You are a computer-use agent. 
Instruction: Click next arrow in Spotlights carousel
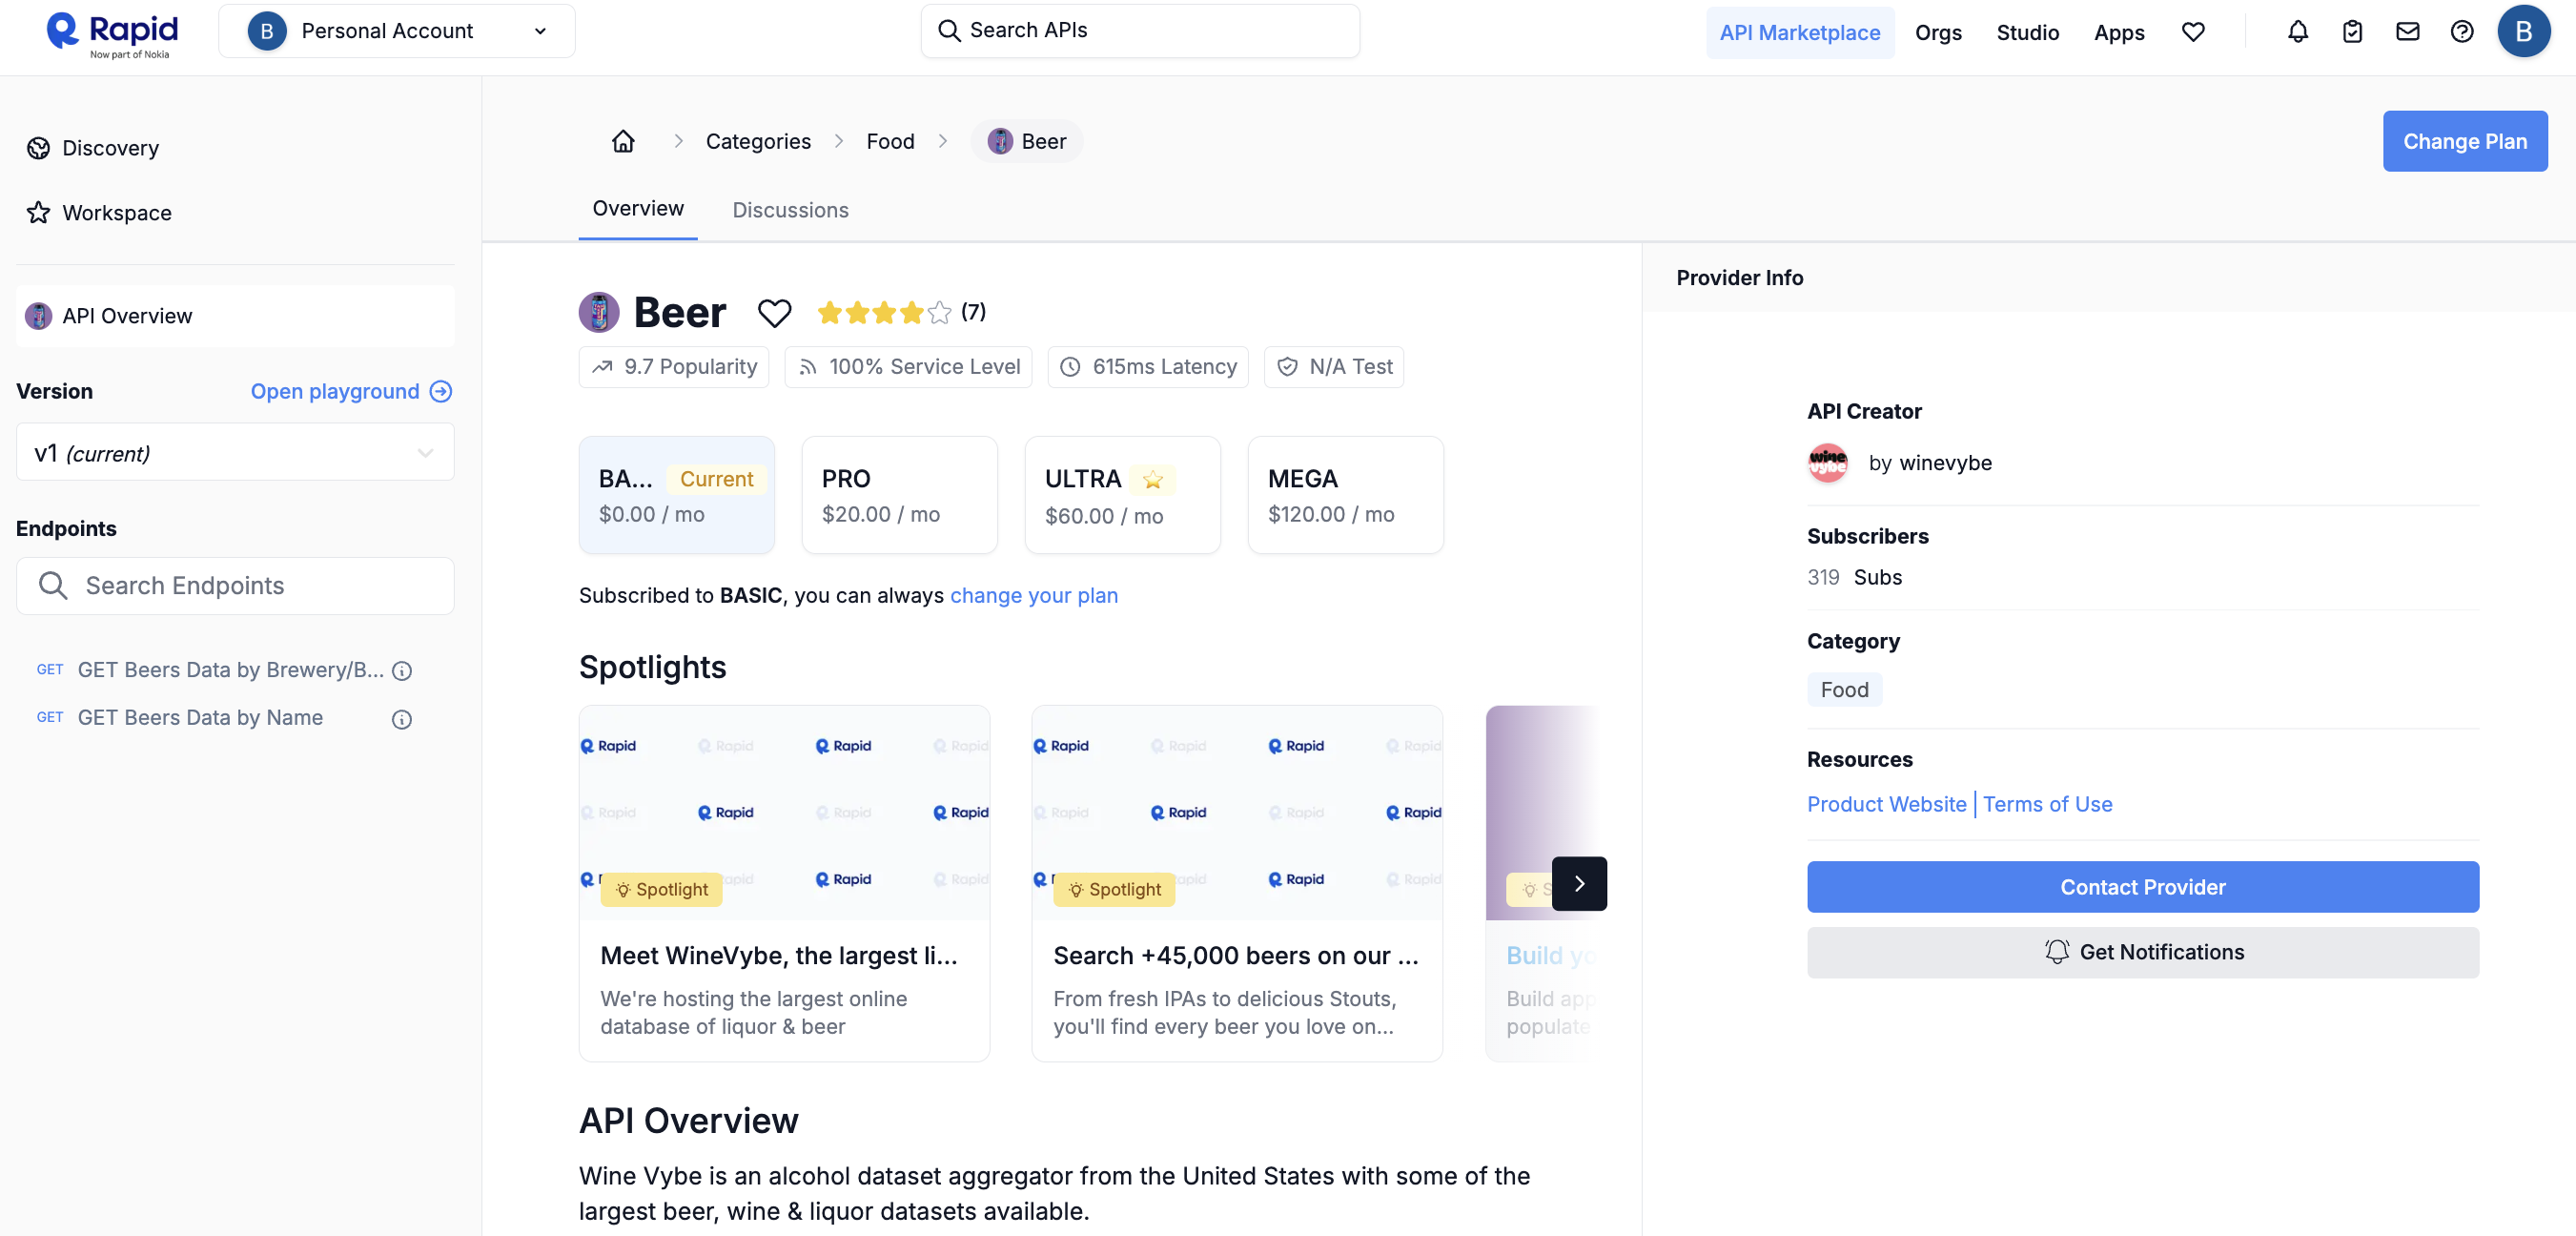click(1579, 883)
